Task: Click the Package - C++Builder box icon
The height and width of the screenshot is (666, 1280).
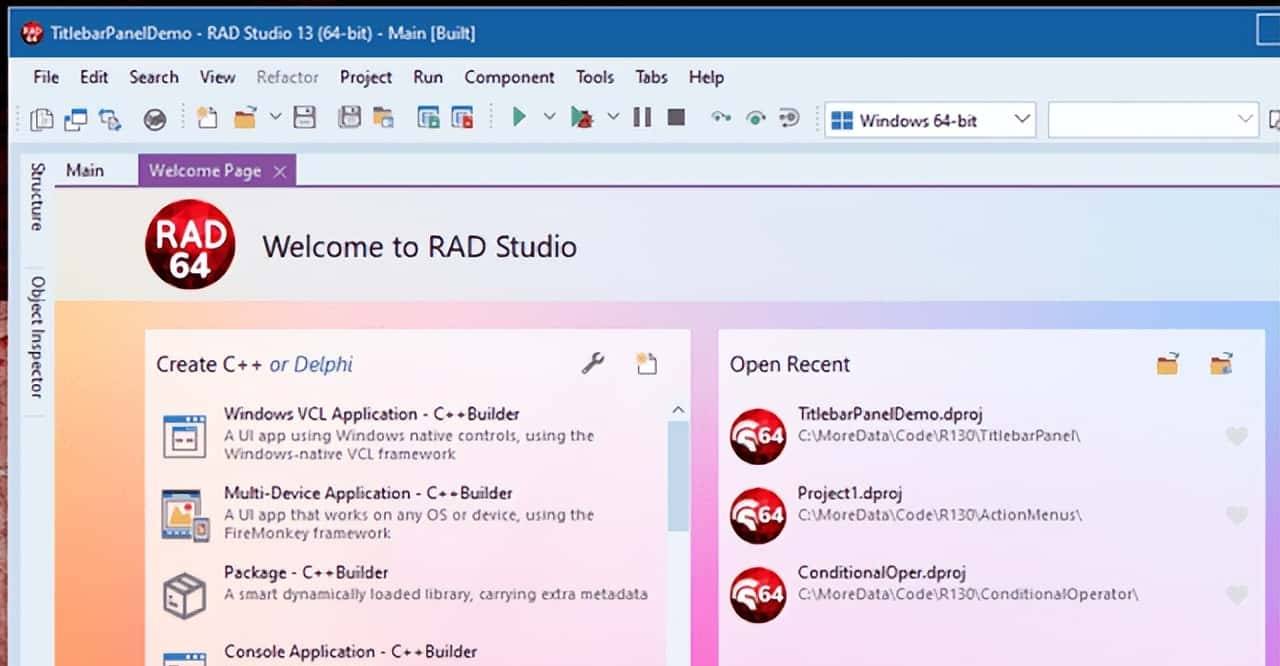Action: [x=184, y=595]
